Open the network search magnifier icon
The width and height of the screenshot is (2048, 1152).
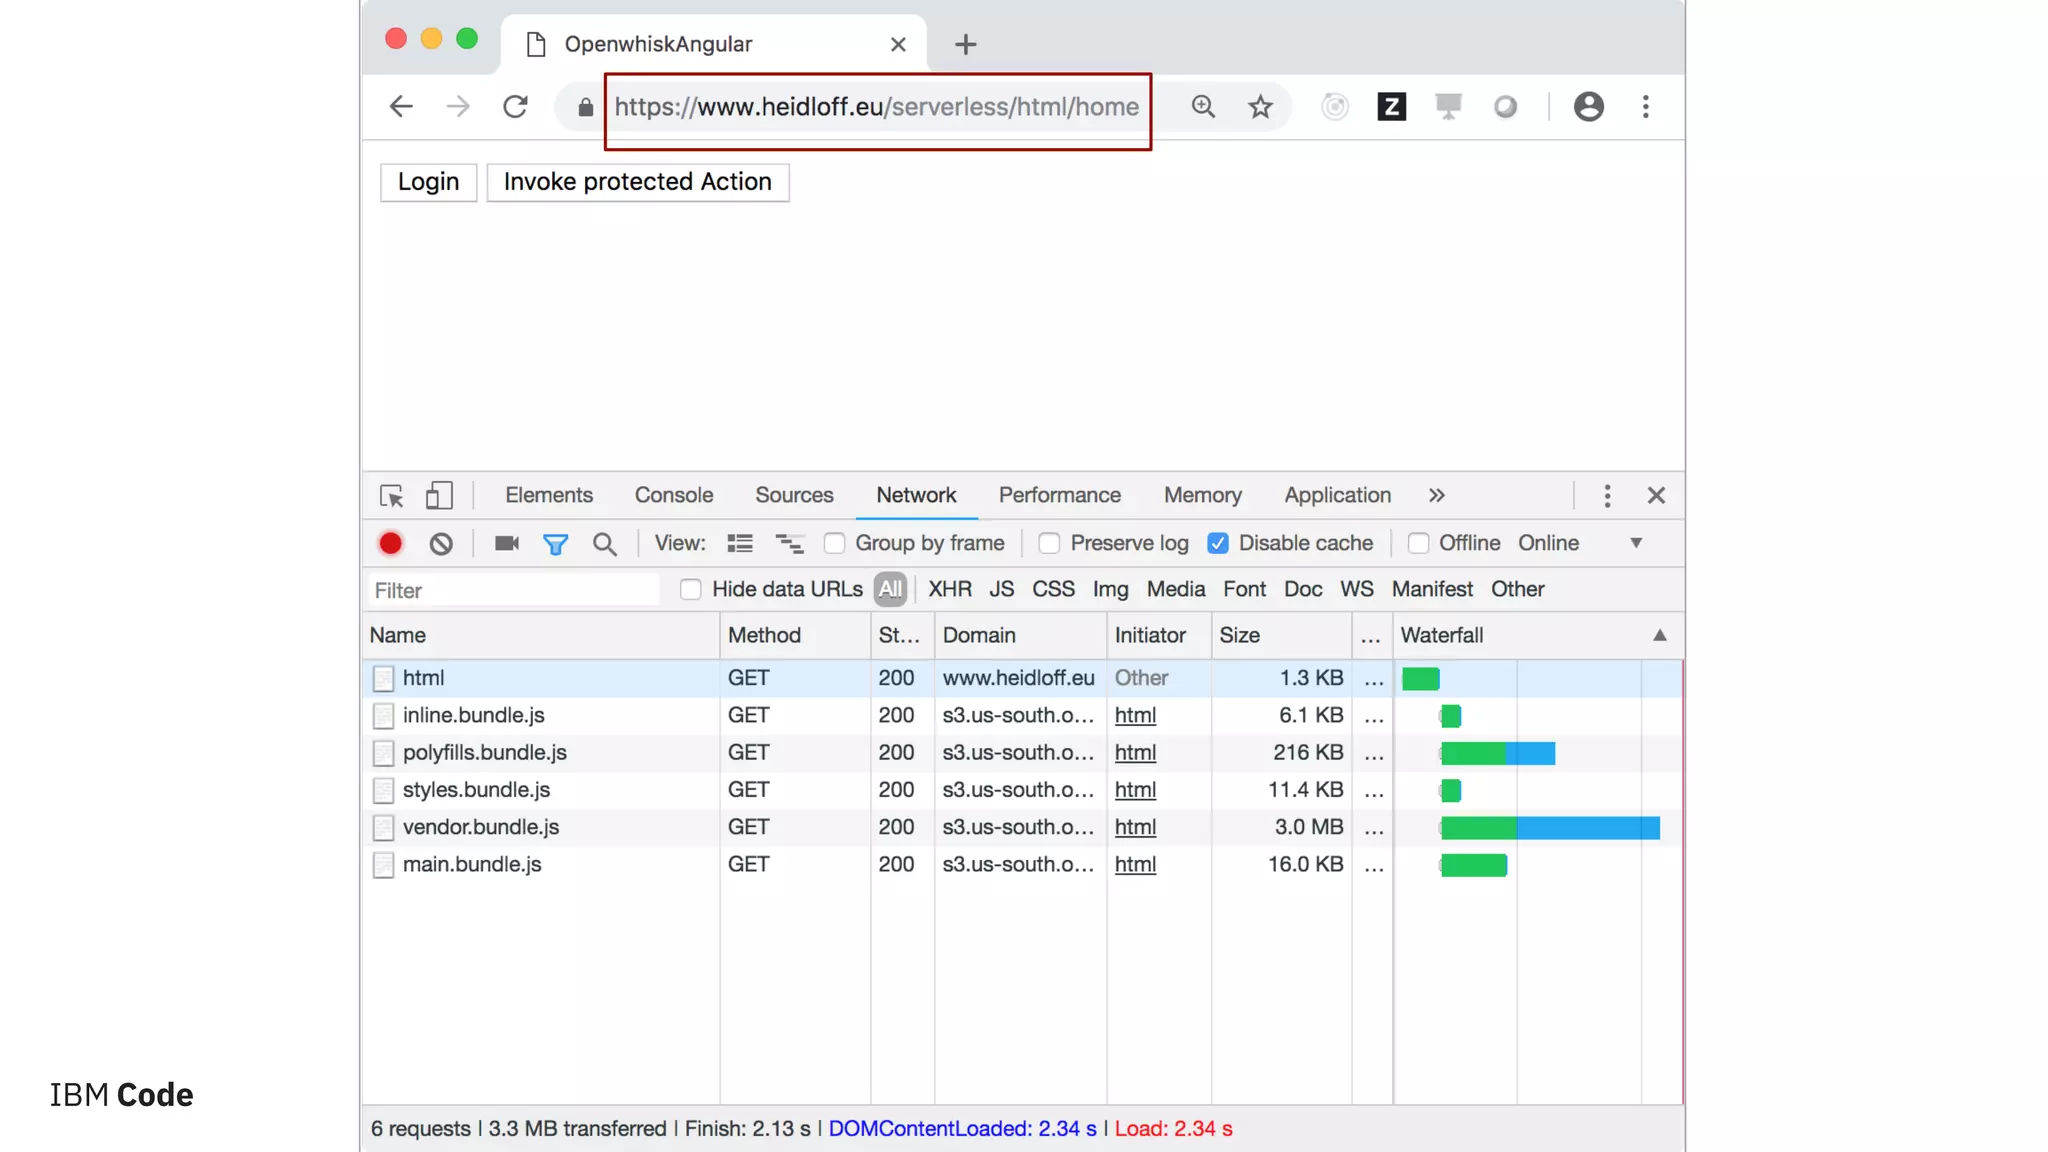(x=604, y=543)
